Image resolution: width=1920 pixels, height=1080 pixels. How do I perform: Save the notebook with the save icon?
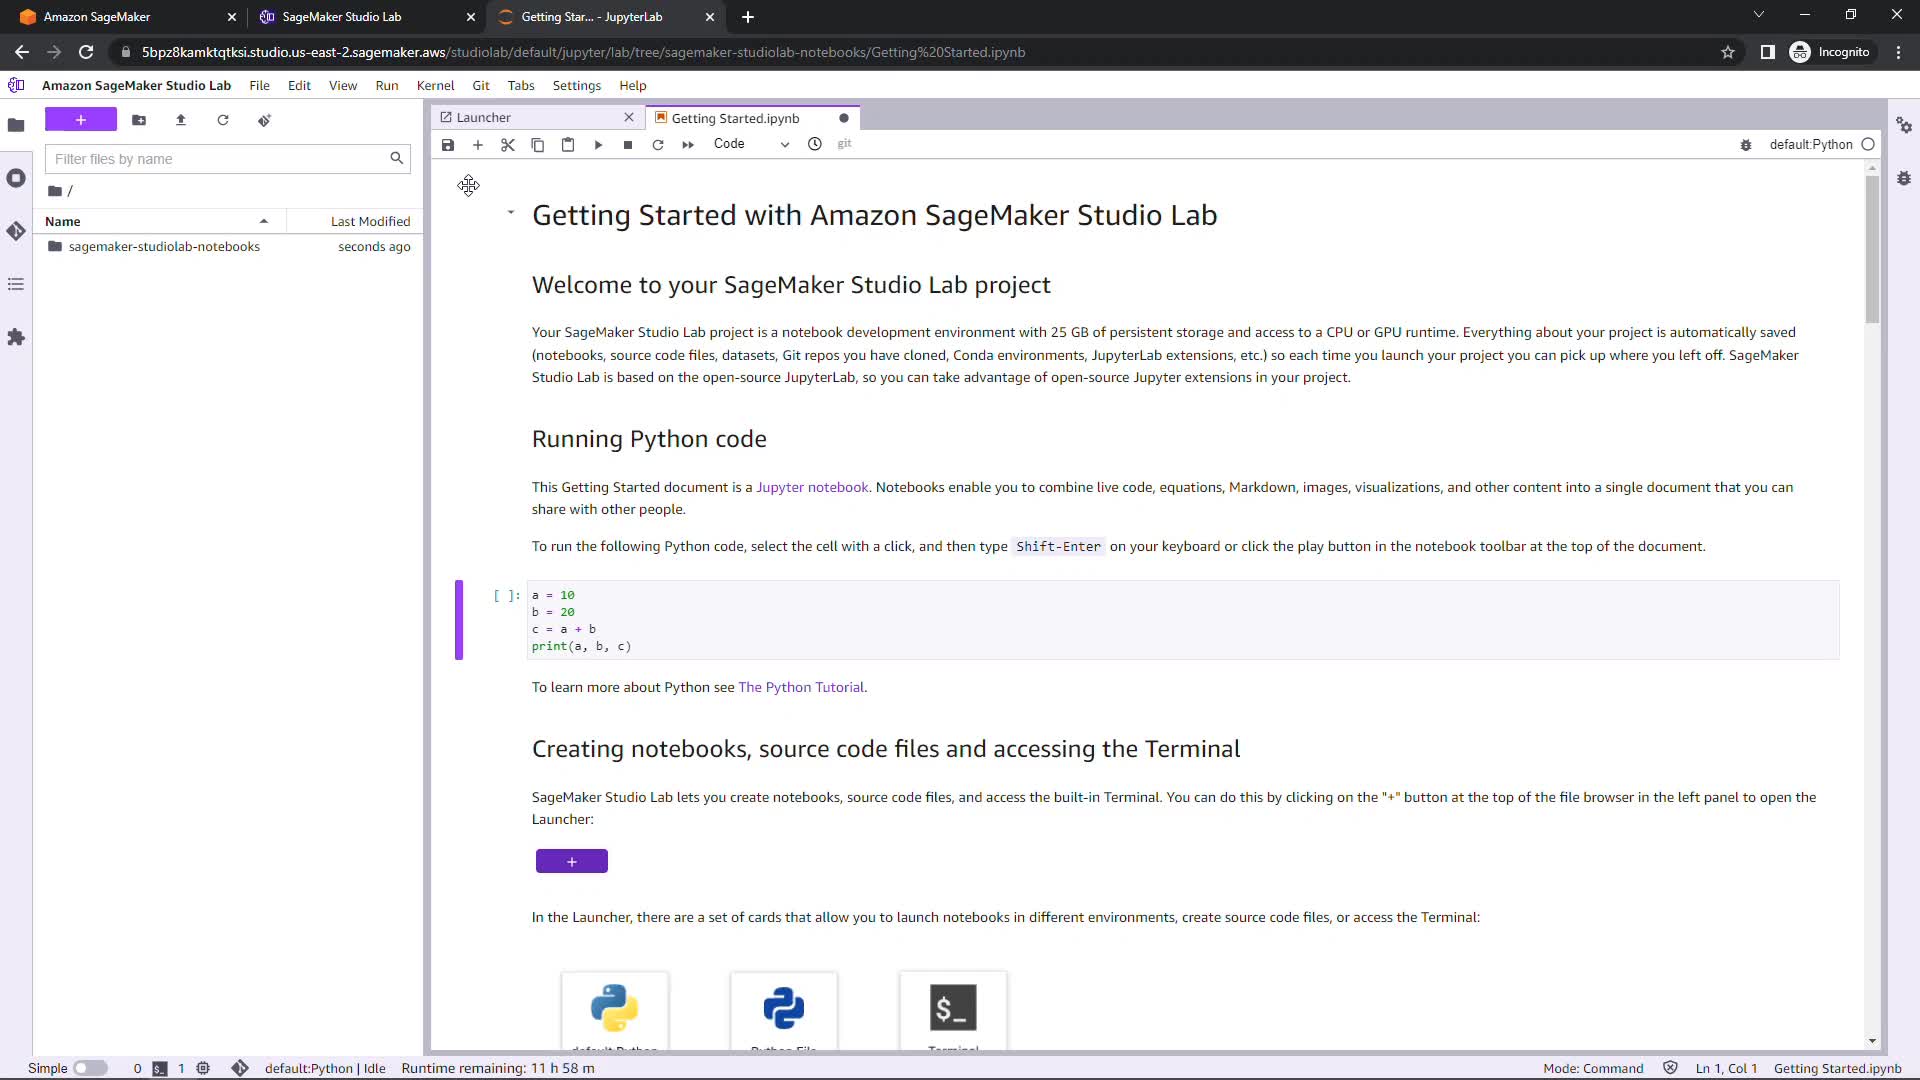coord(448,145)
